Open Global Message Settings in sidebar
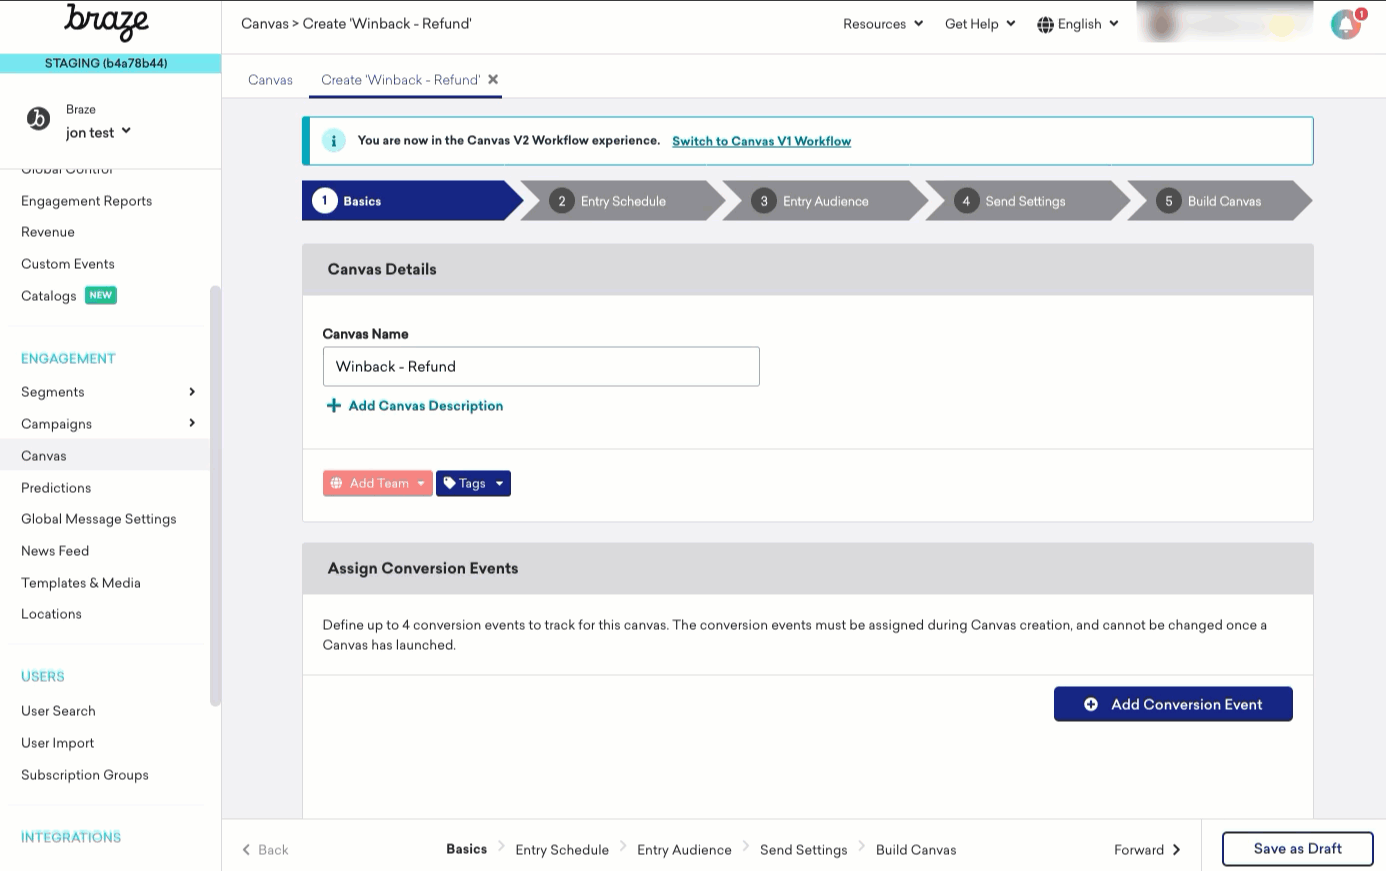The width and height of the screenshot is (1386, 871). [99, 519]
